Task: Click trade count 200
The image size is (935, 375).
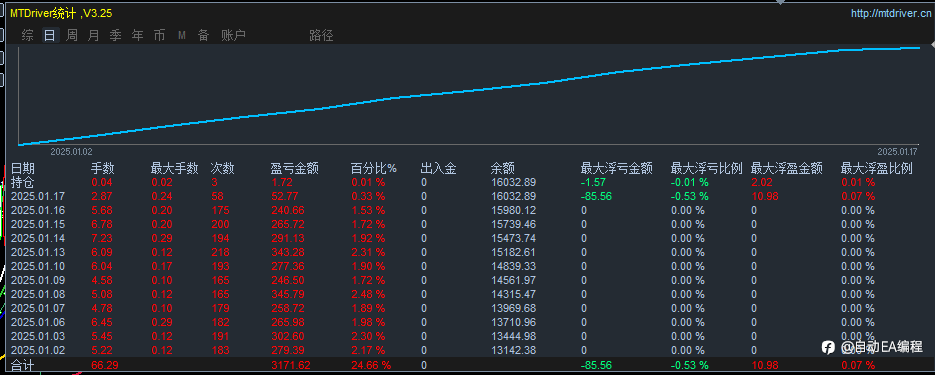Action: [x=220, y=224]
